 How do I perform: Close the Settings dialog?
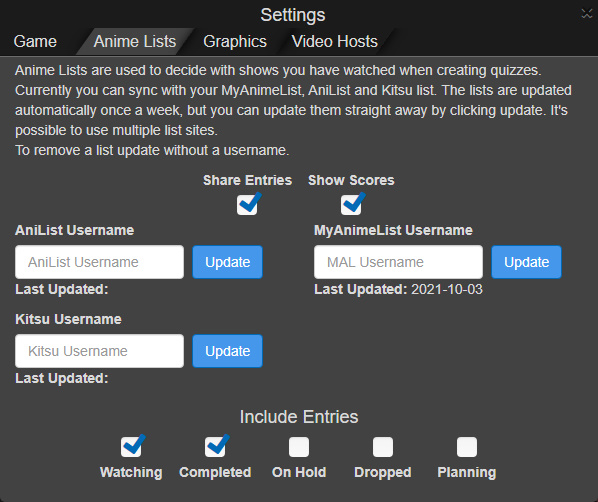587,14
